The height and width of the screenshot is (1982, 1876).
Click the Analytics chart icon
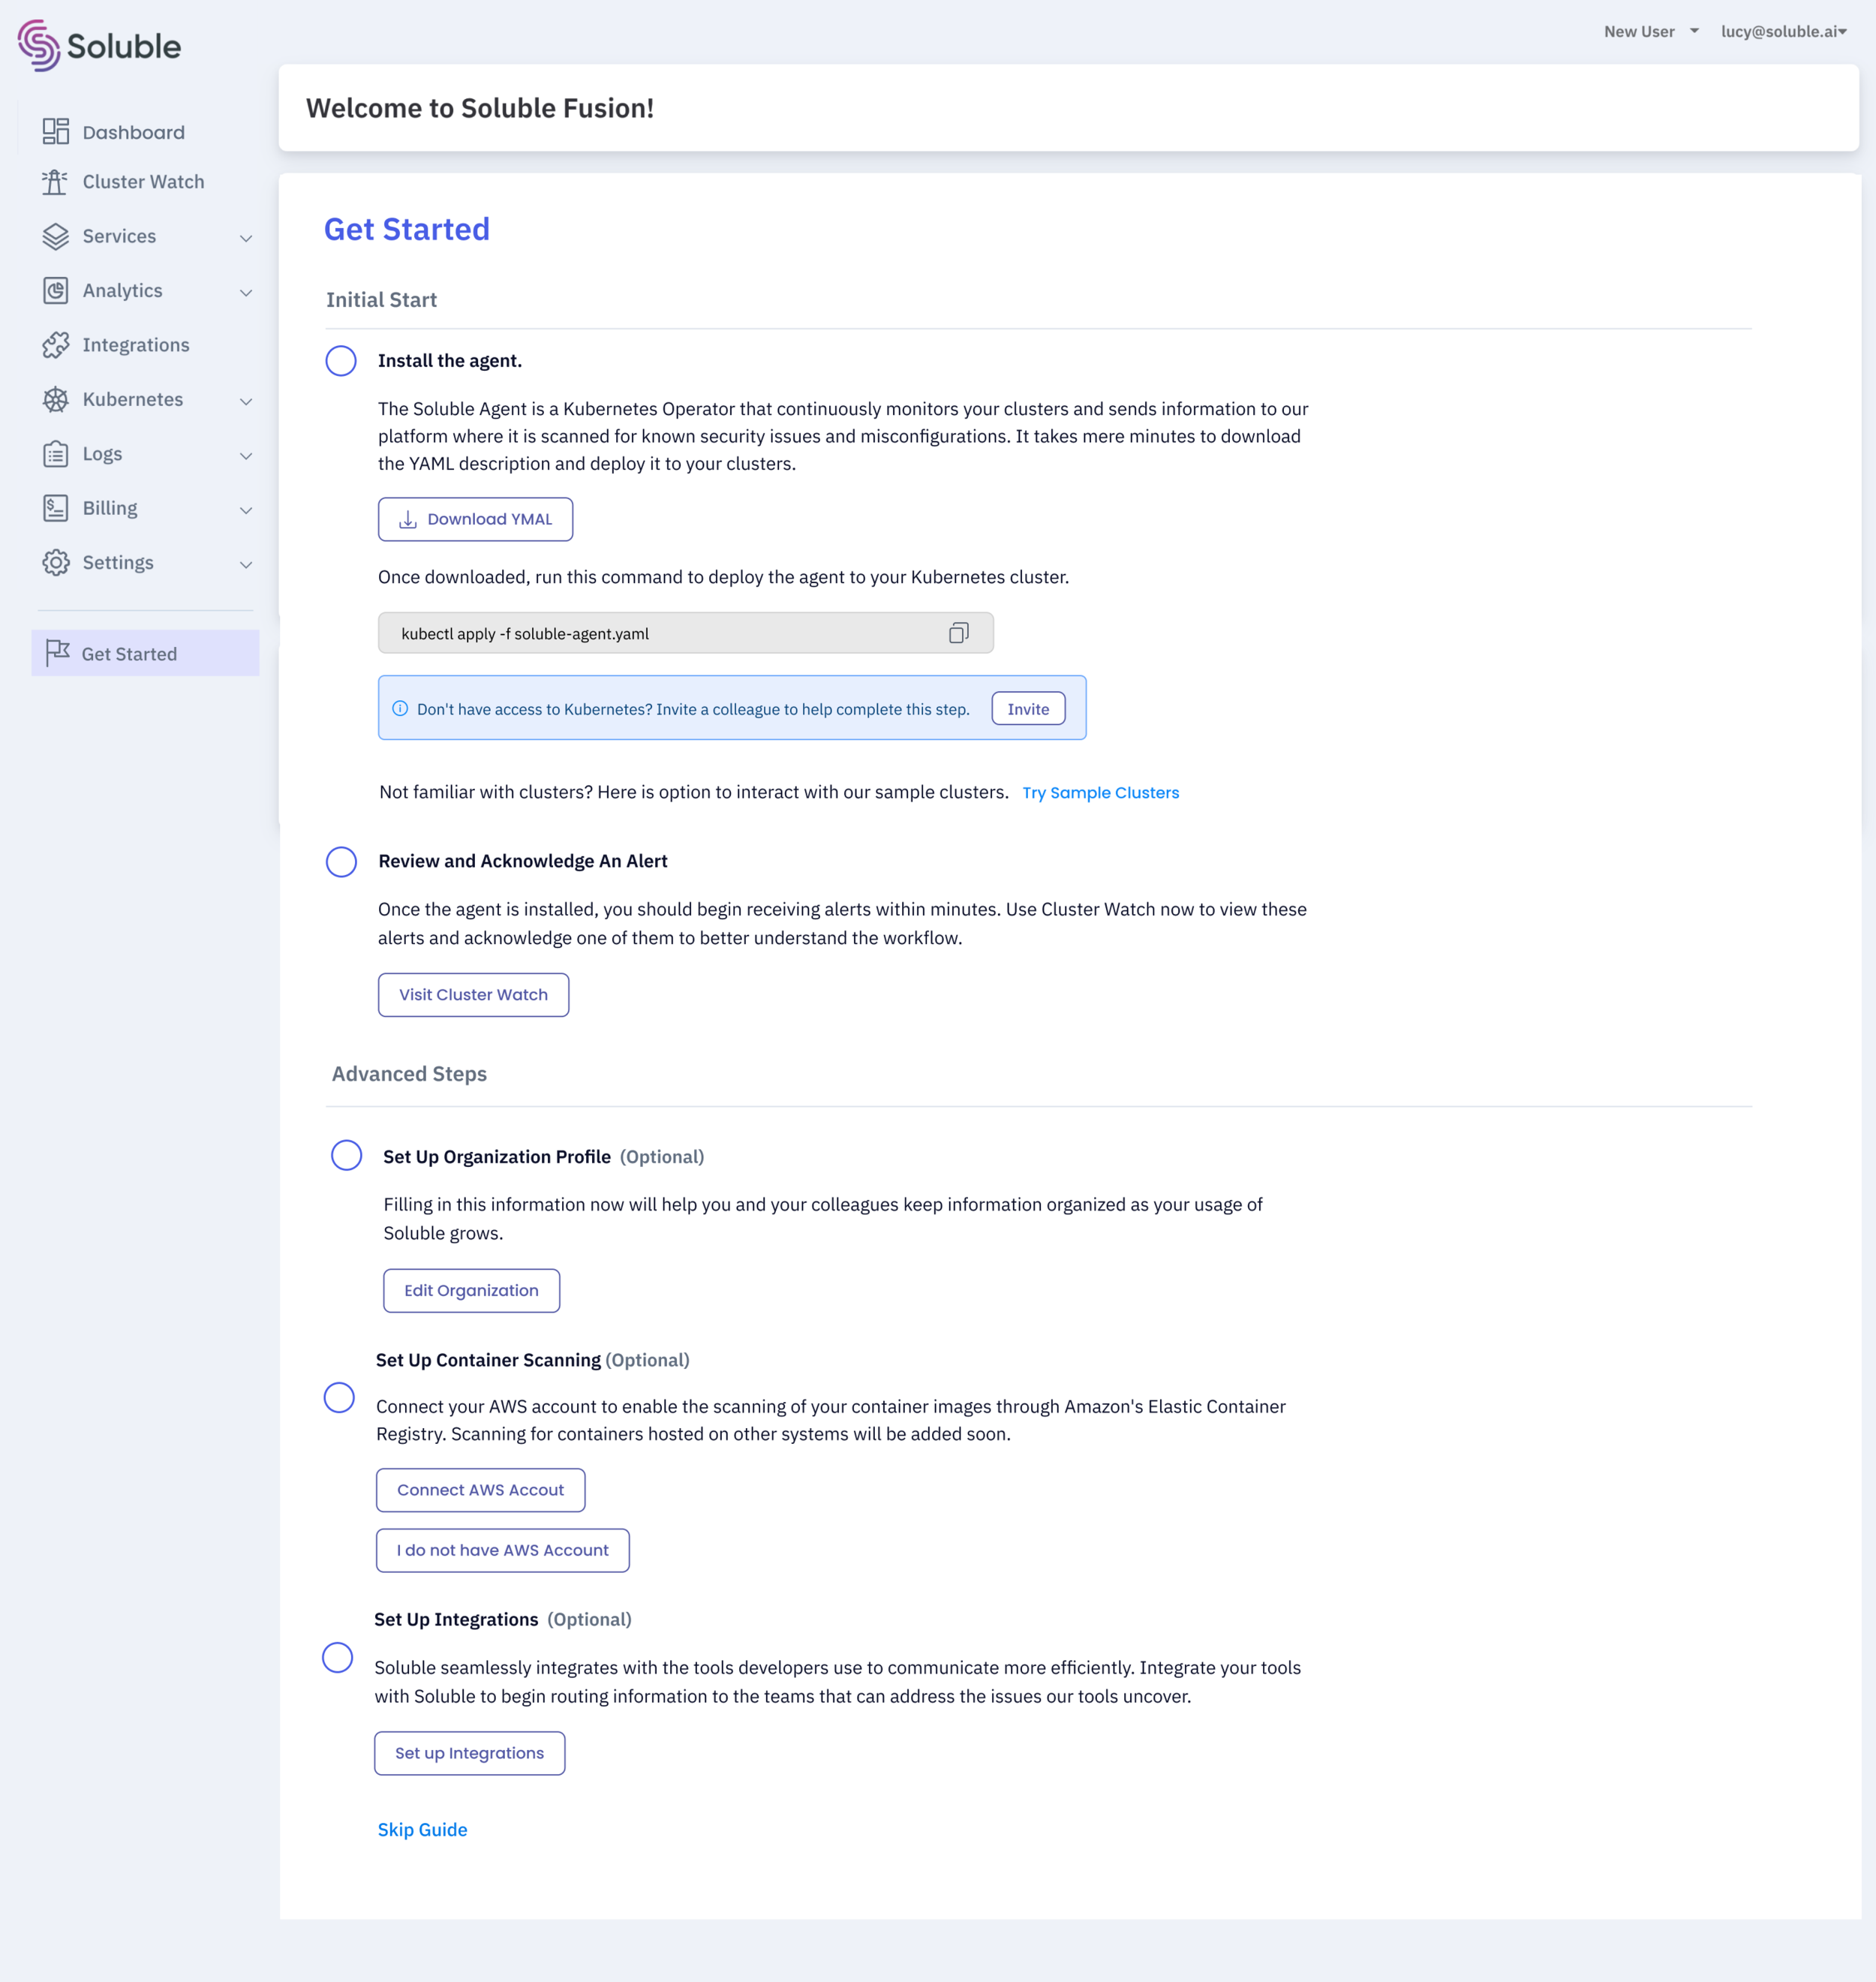[x=56, y=291]
